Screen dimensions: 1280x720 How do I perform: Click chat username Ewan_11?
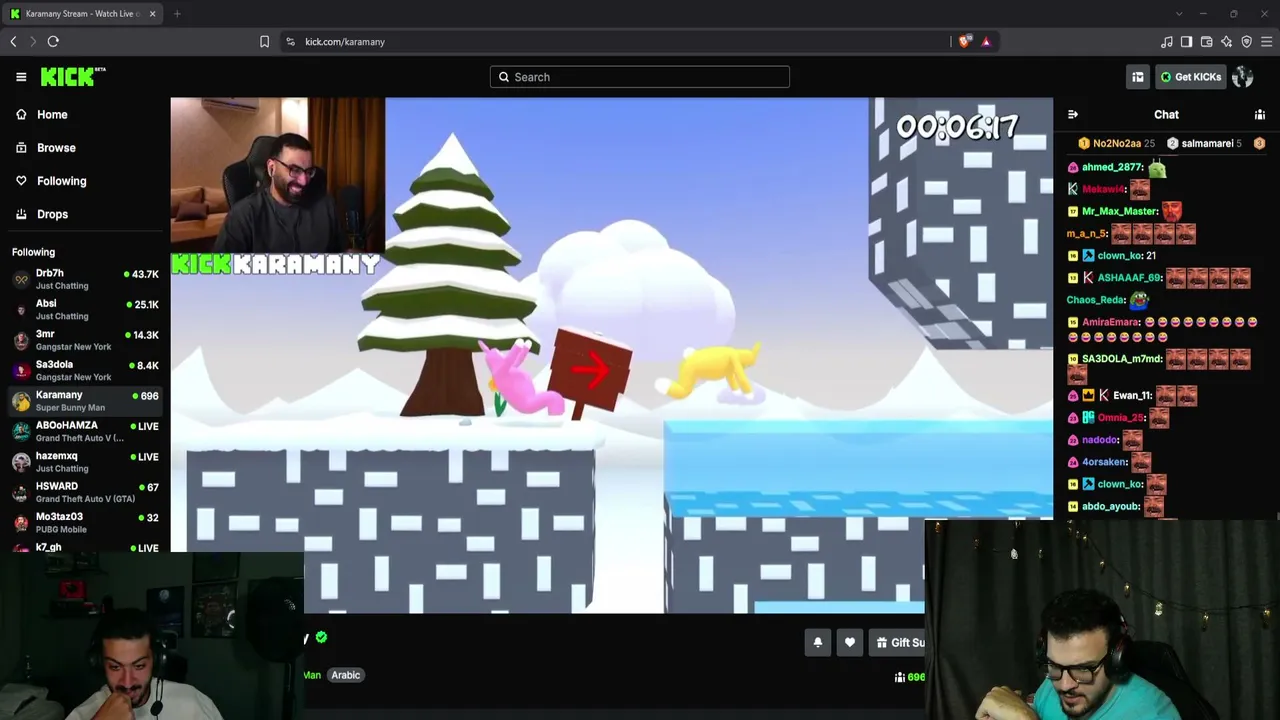(x=1133, y=396)
